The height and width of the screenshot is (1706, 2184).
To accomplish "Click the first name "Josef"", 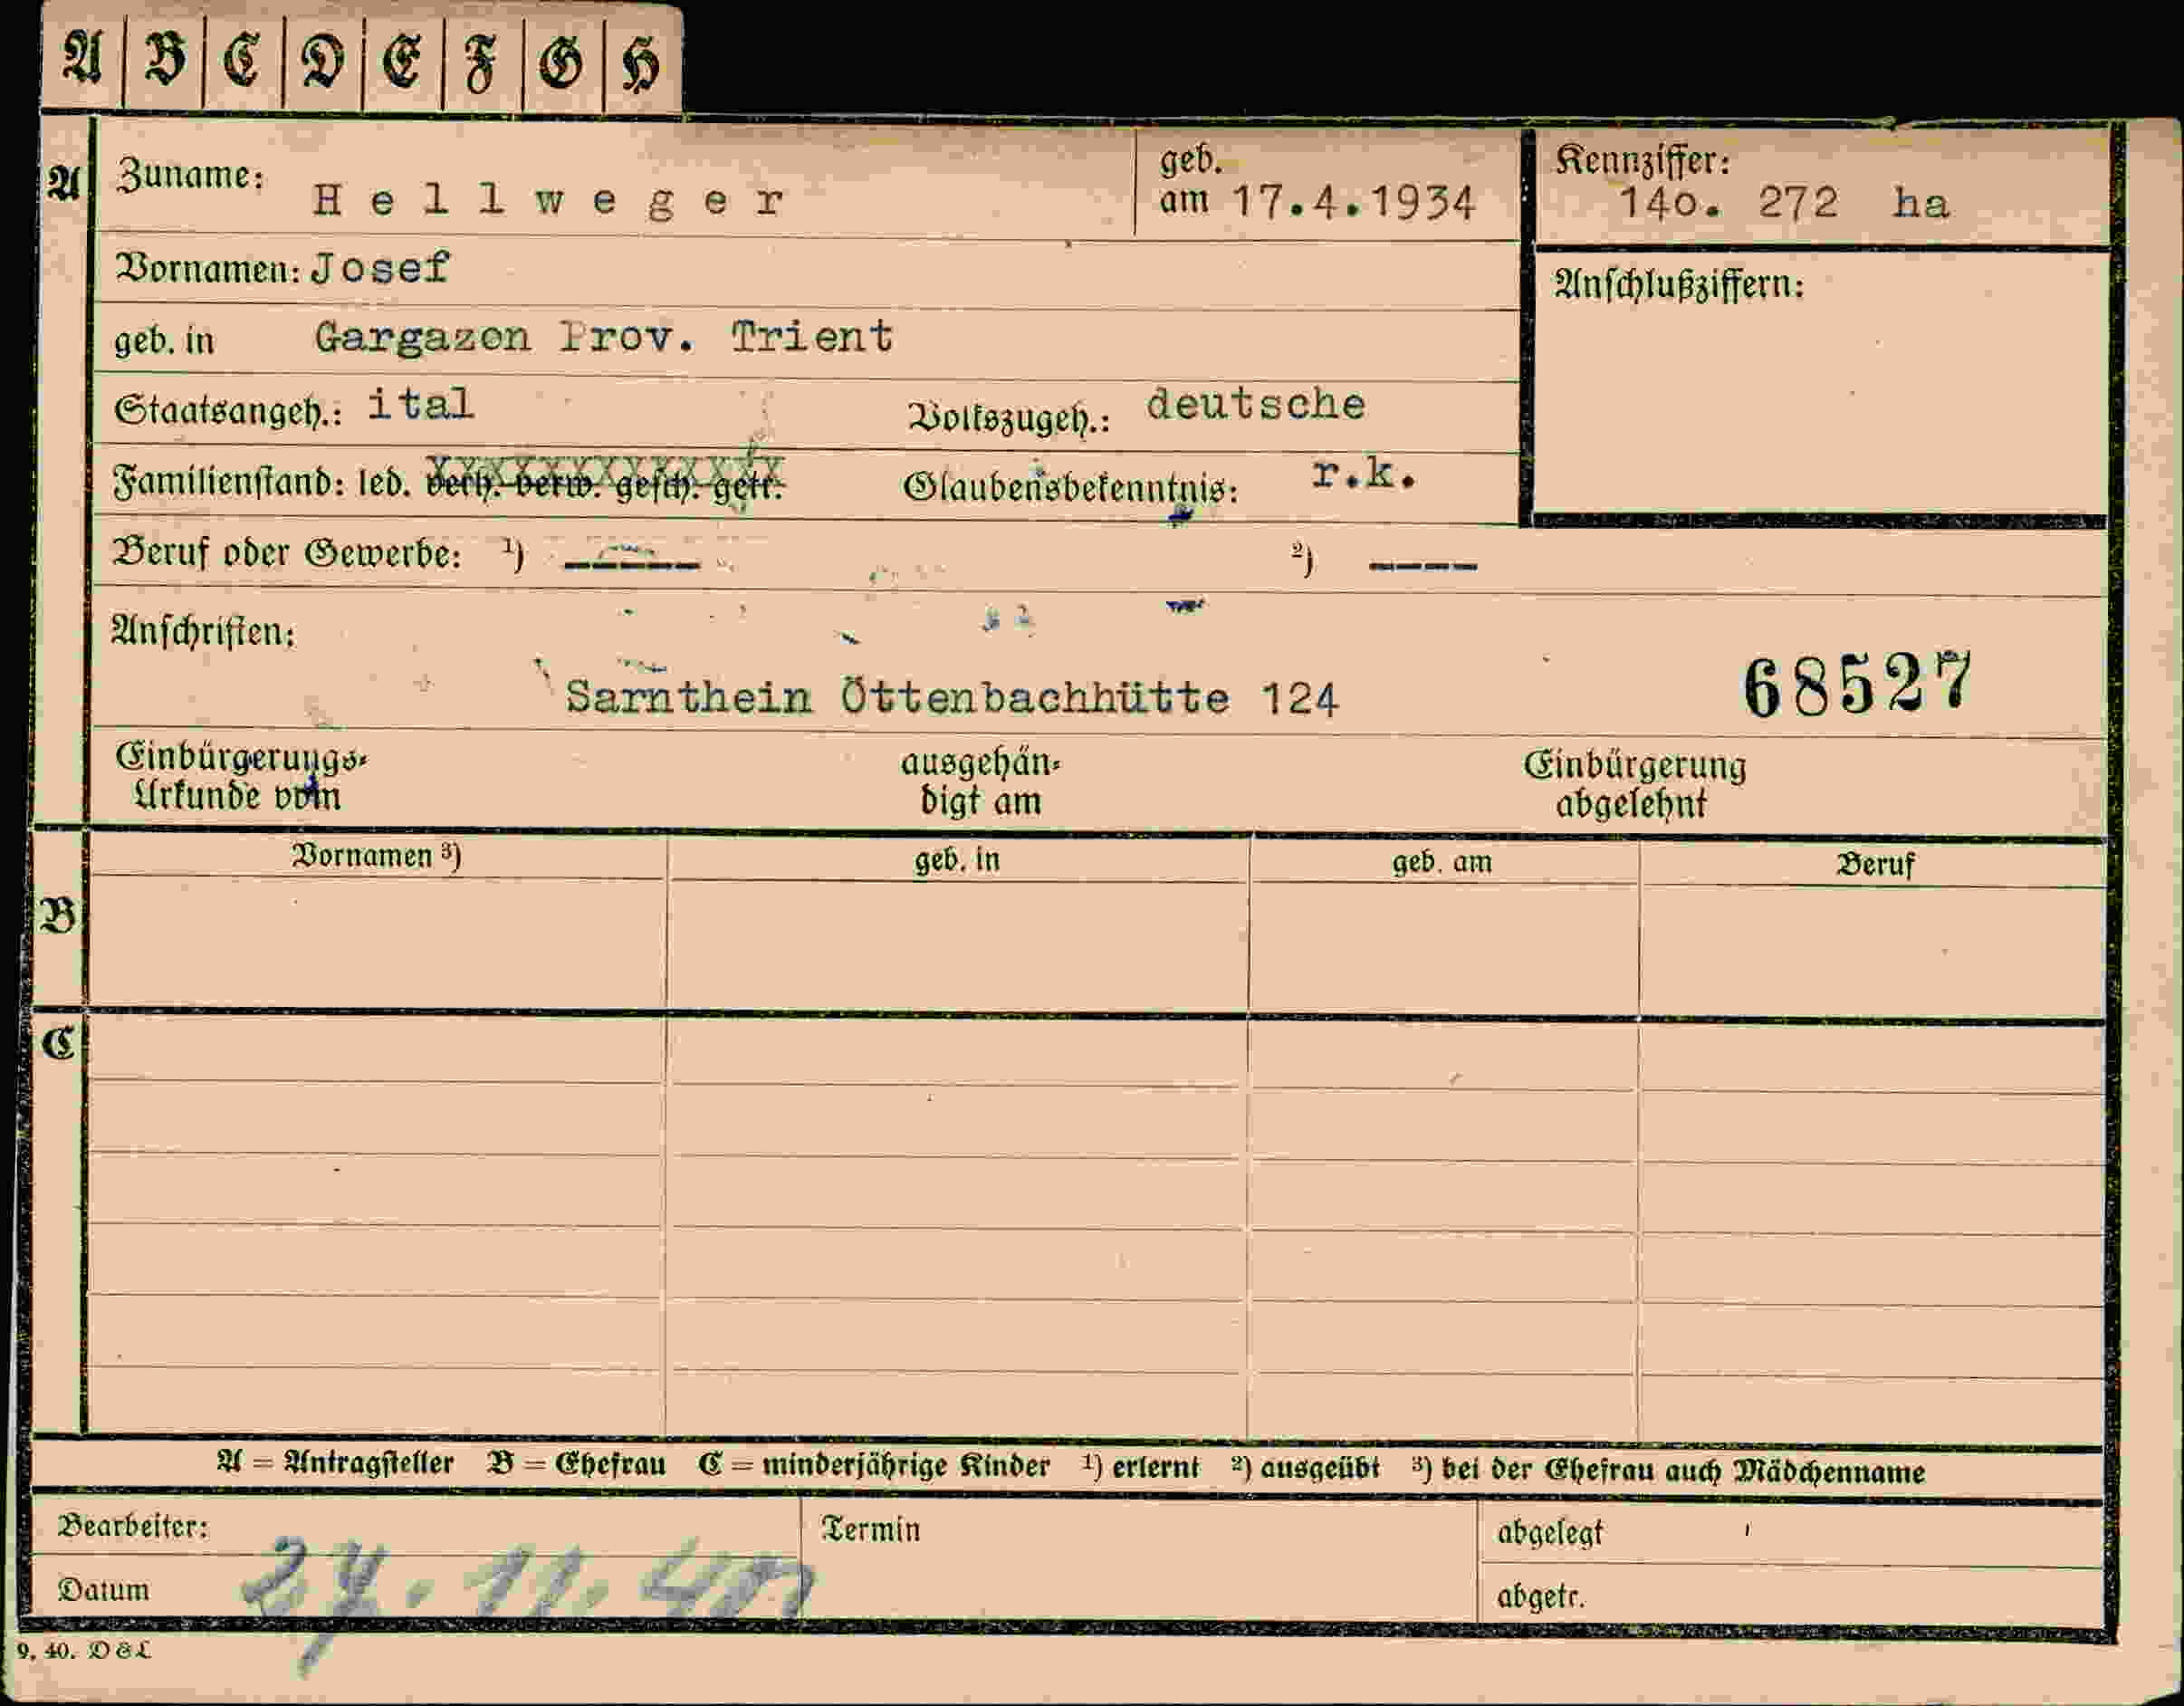I will [x=381, y=267].
